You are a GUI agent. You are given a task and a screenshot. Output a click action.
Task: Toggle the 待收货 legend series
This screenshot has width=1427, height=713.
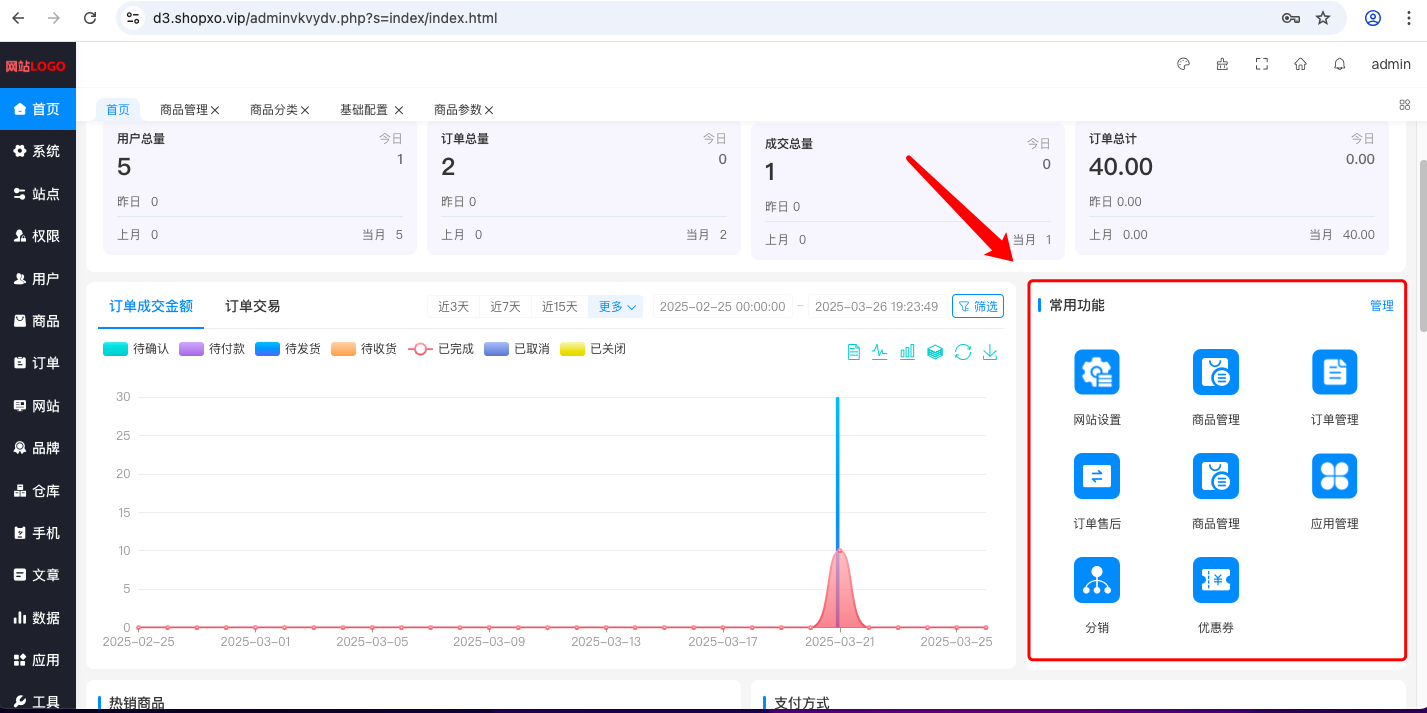(x=364, y=349)
